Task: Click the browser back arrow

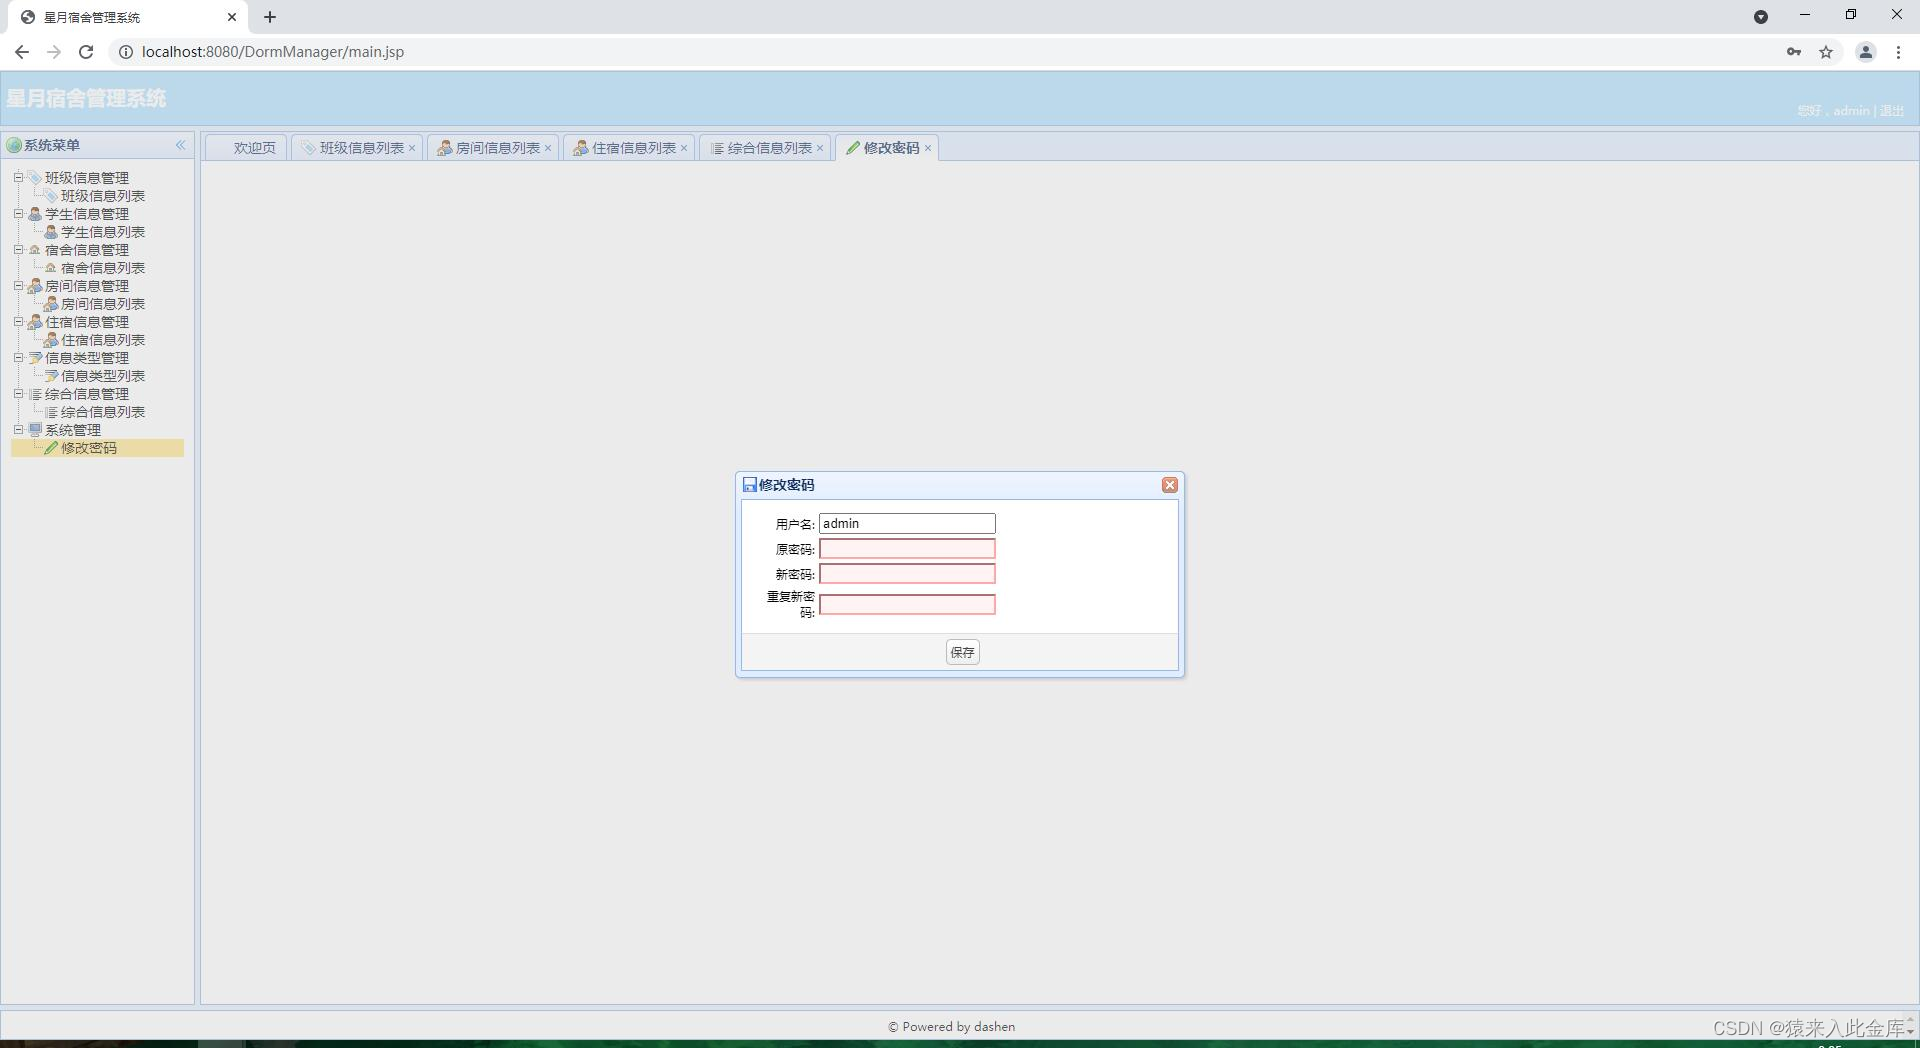Action: (x=22, y=52)
